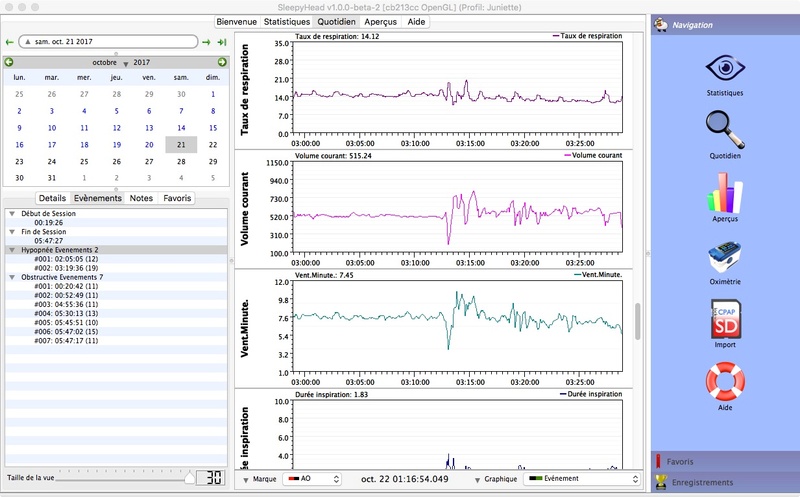Click the timestamp oct. 22 01:16:54.049
Screen dimensions: 800x497
pyautogui.click(x=405, y=479)
